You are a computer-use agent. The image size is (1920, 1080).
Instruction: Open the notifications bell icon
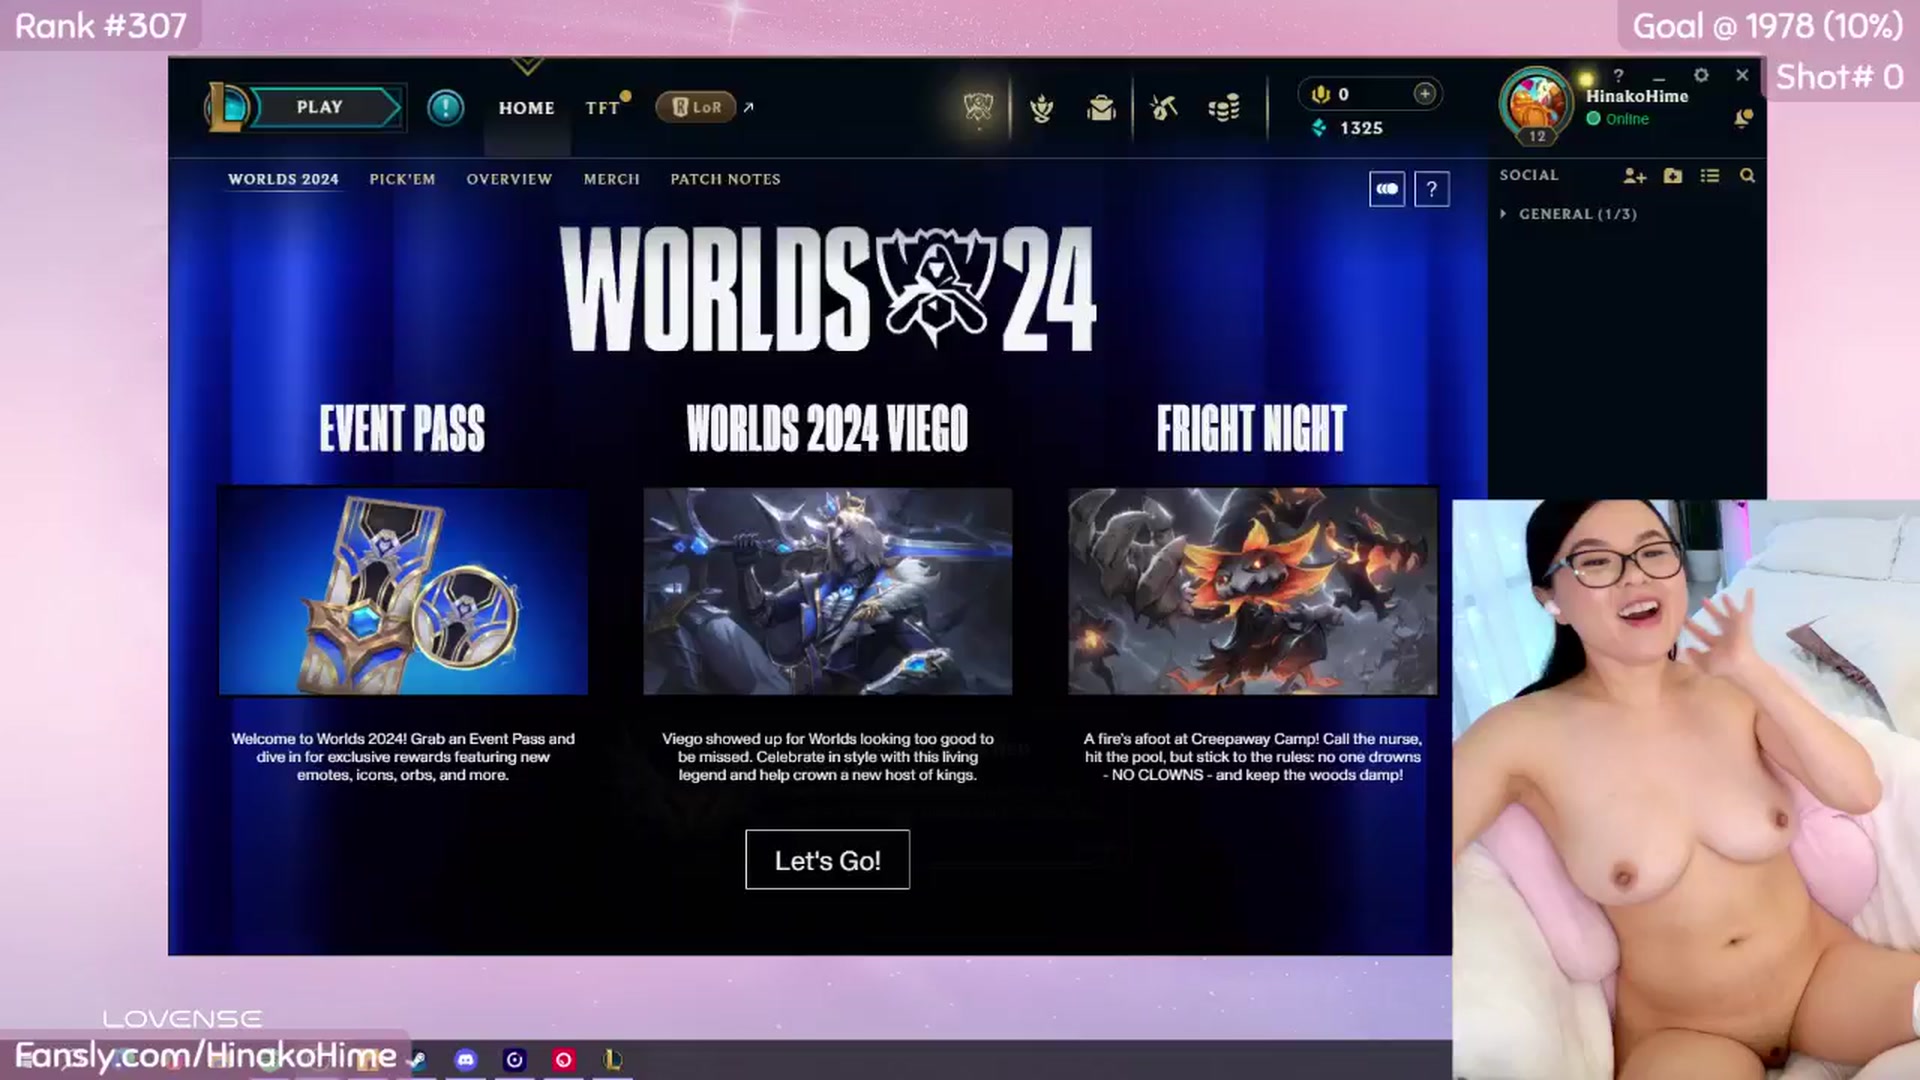click(x=1743, y=119)
